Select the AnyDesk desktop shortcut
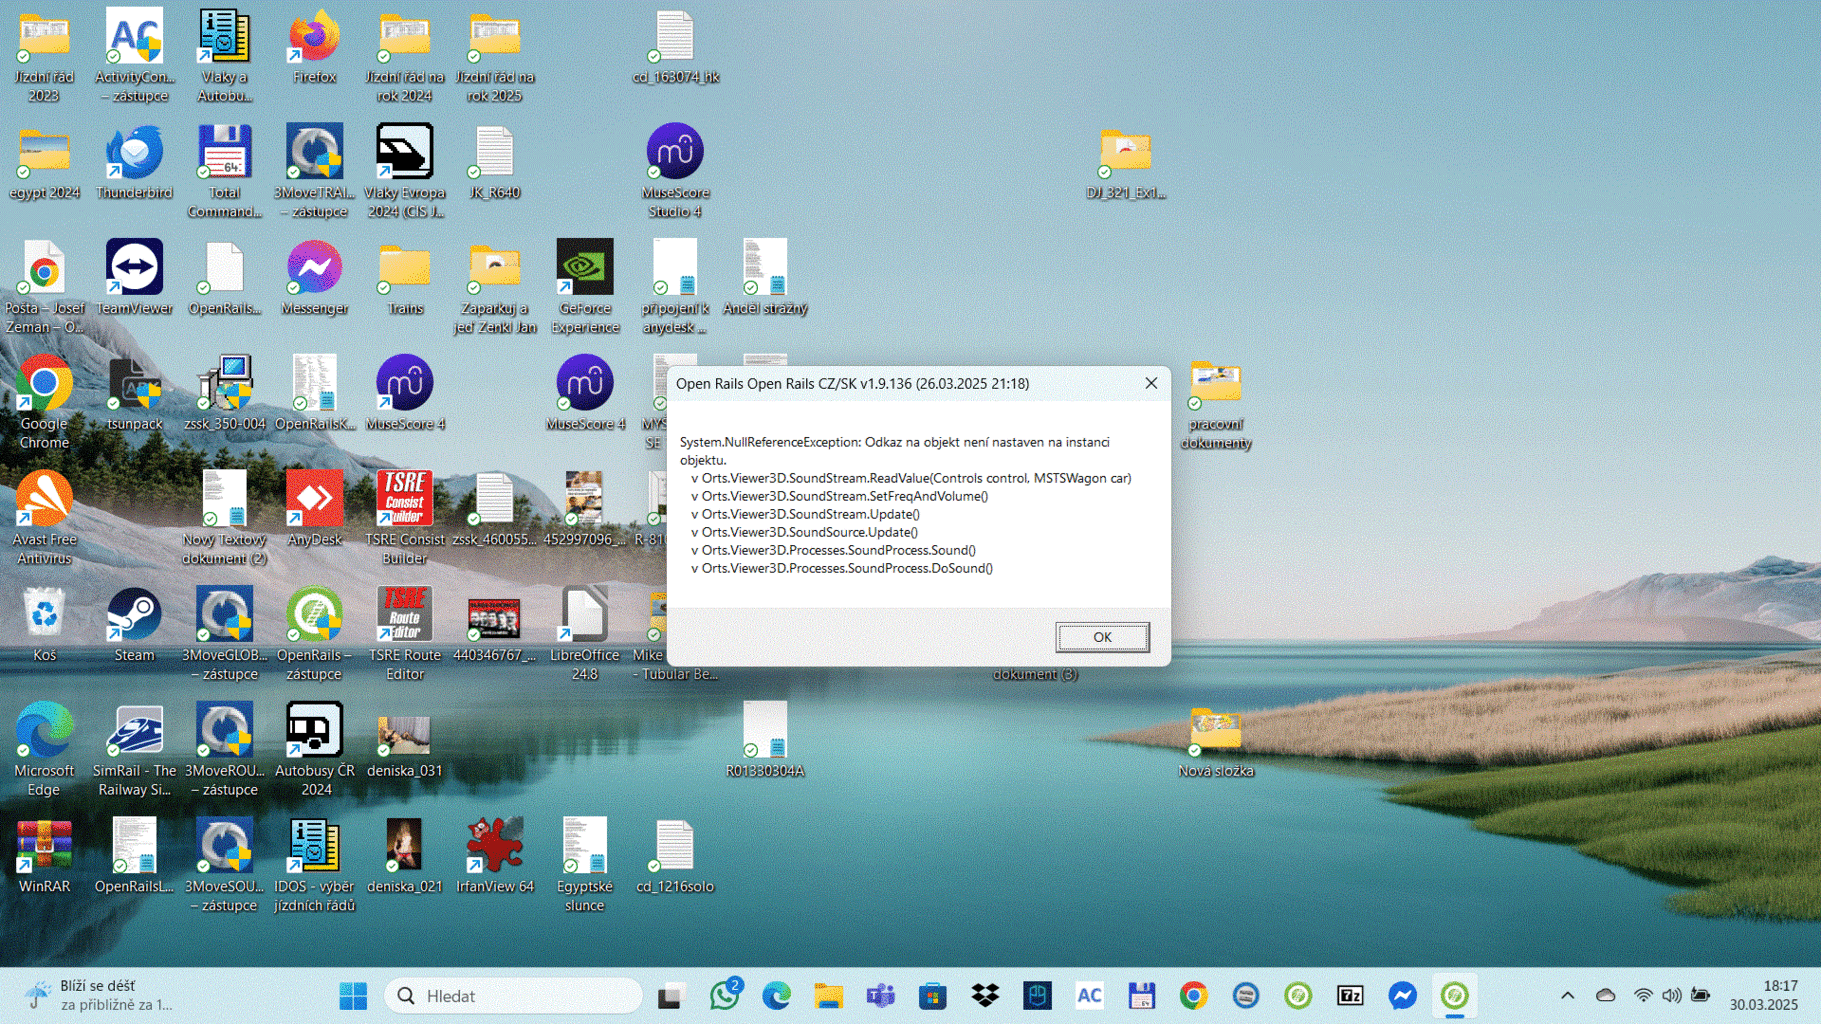The image size is (1821, 1024). click(314, 509)
